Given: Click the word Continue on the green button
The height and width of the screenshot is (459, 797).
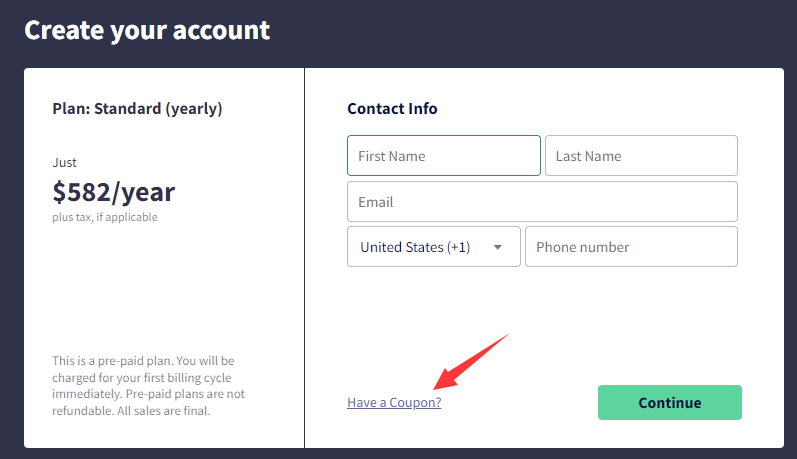Looking at the screenshot, I should tap(670, 403).
